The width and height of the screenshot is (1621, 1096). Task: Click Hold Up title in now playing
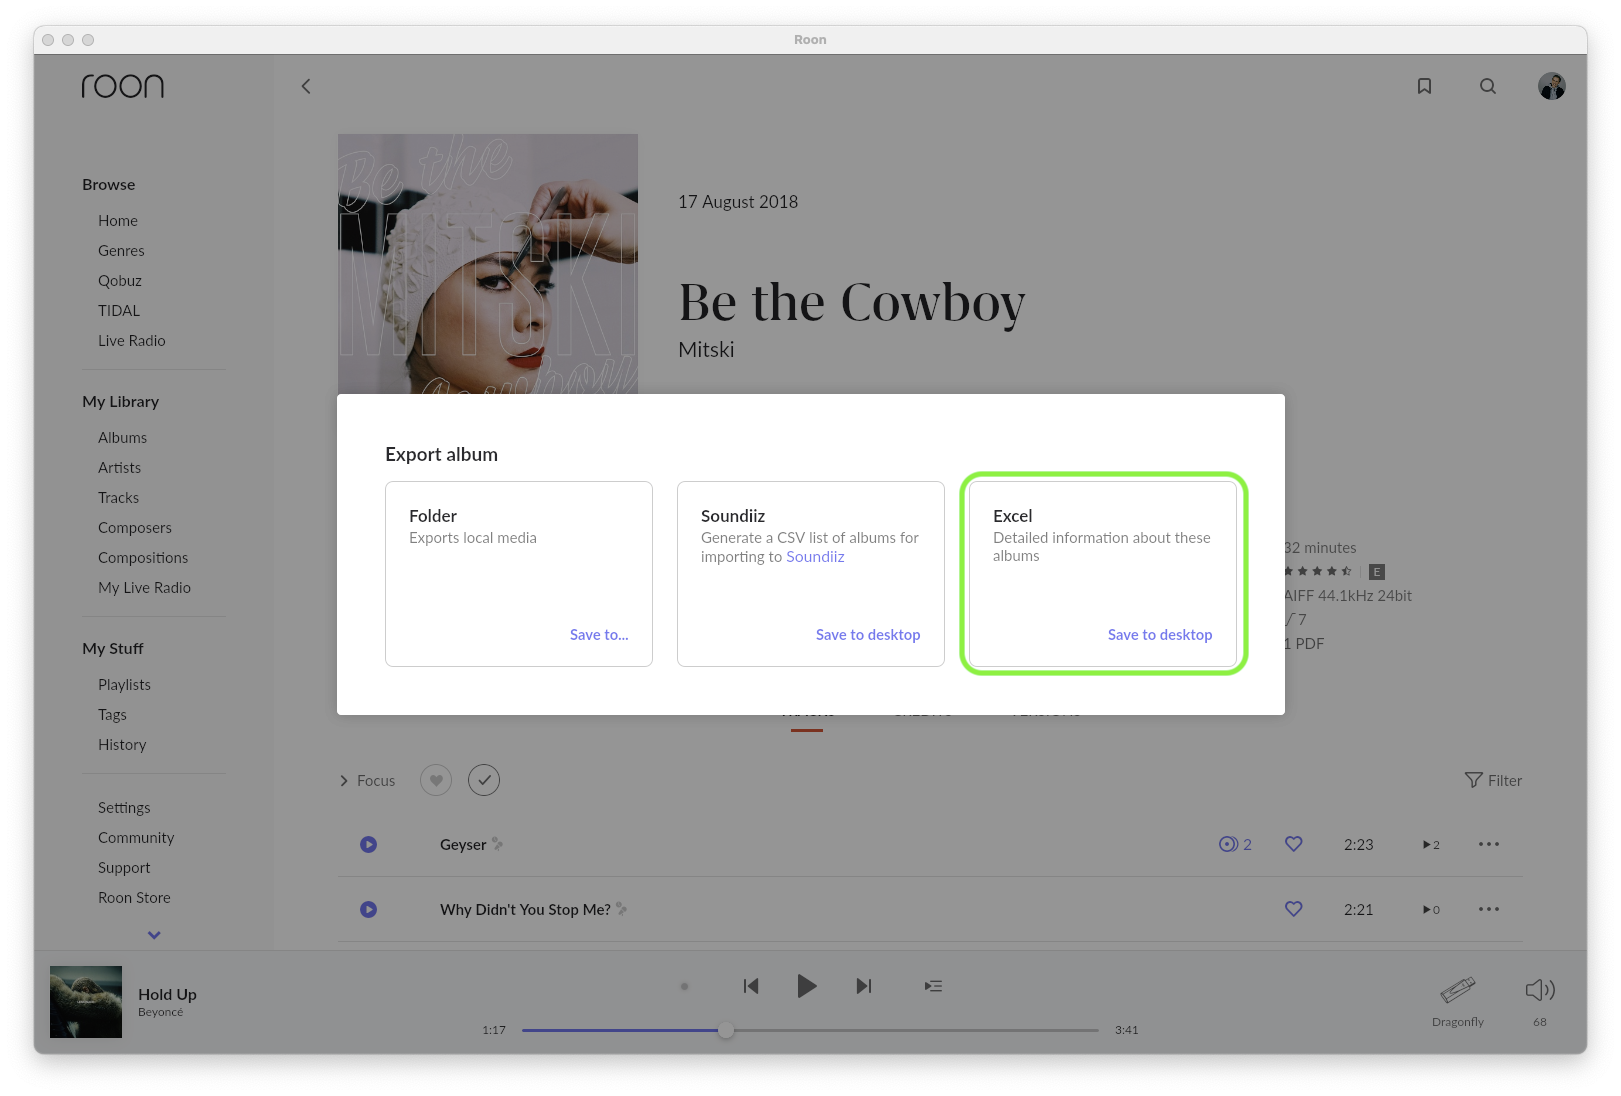pyautogui.click(x=167, y=994)
